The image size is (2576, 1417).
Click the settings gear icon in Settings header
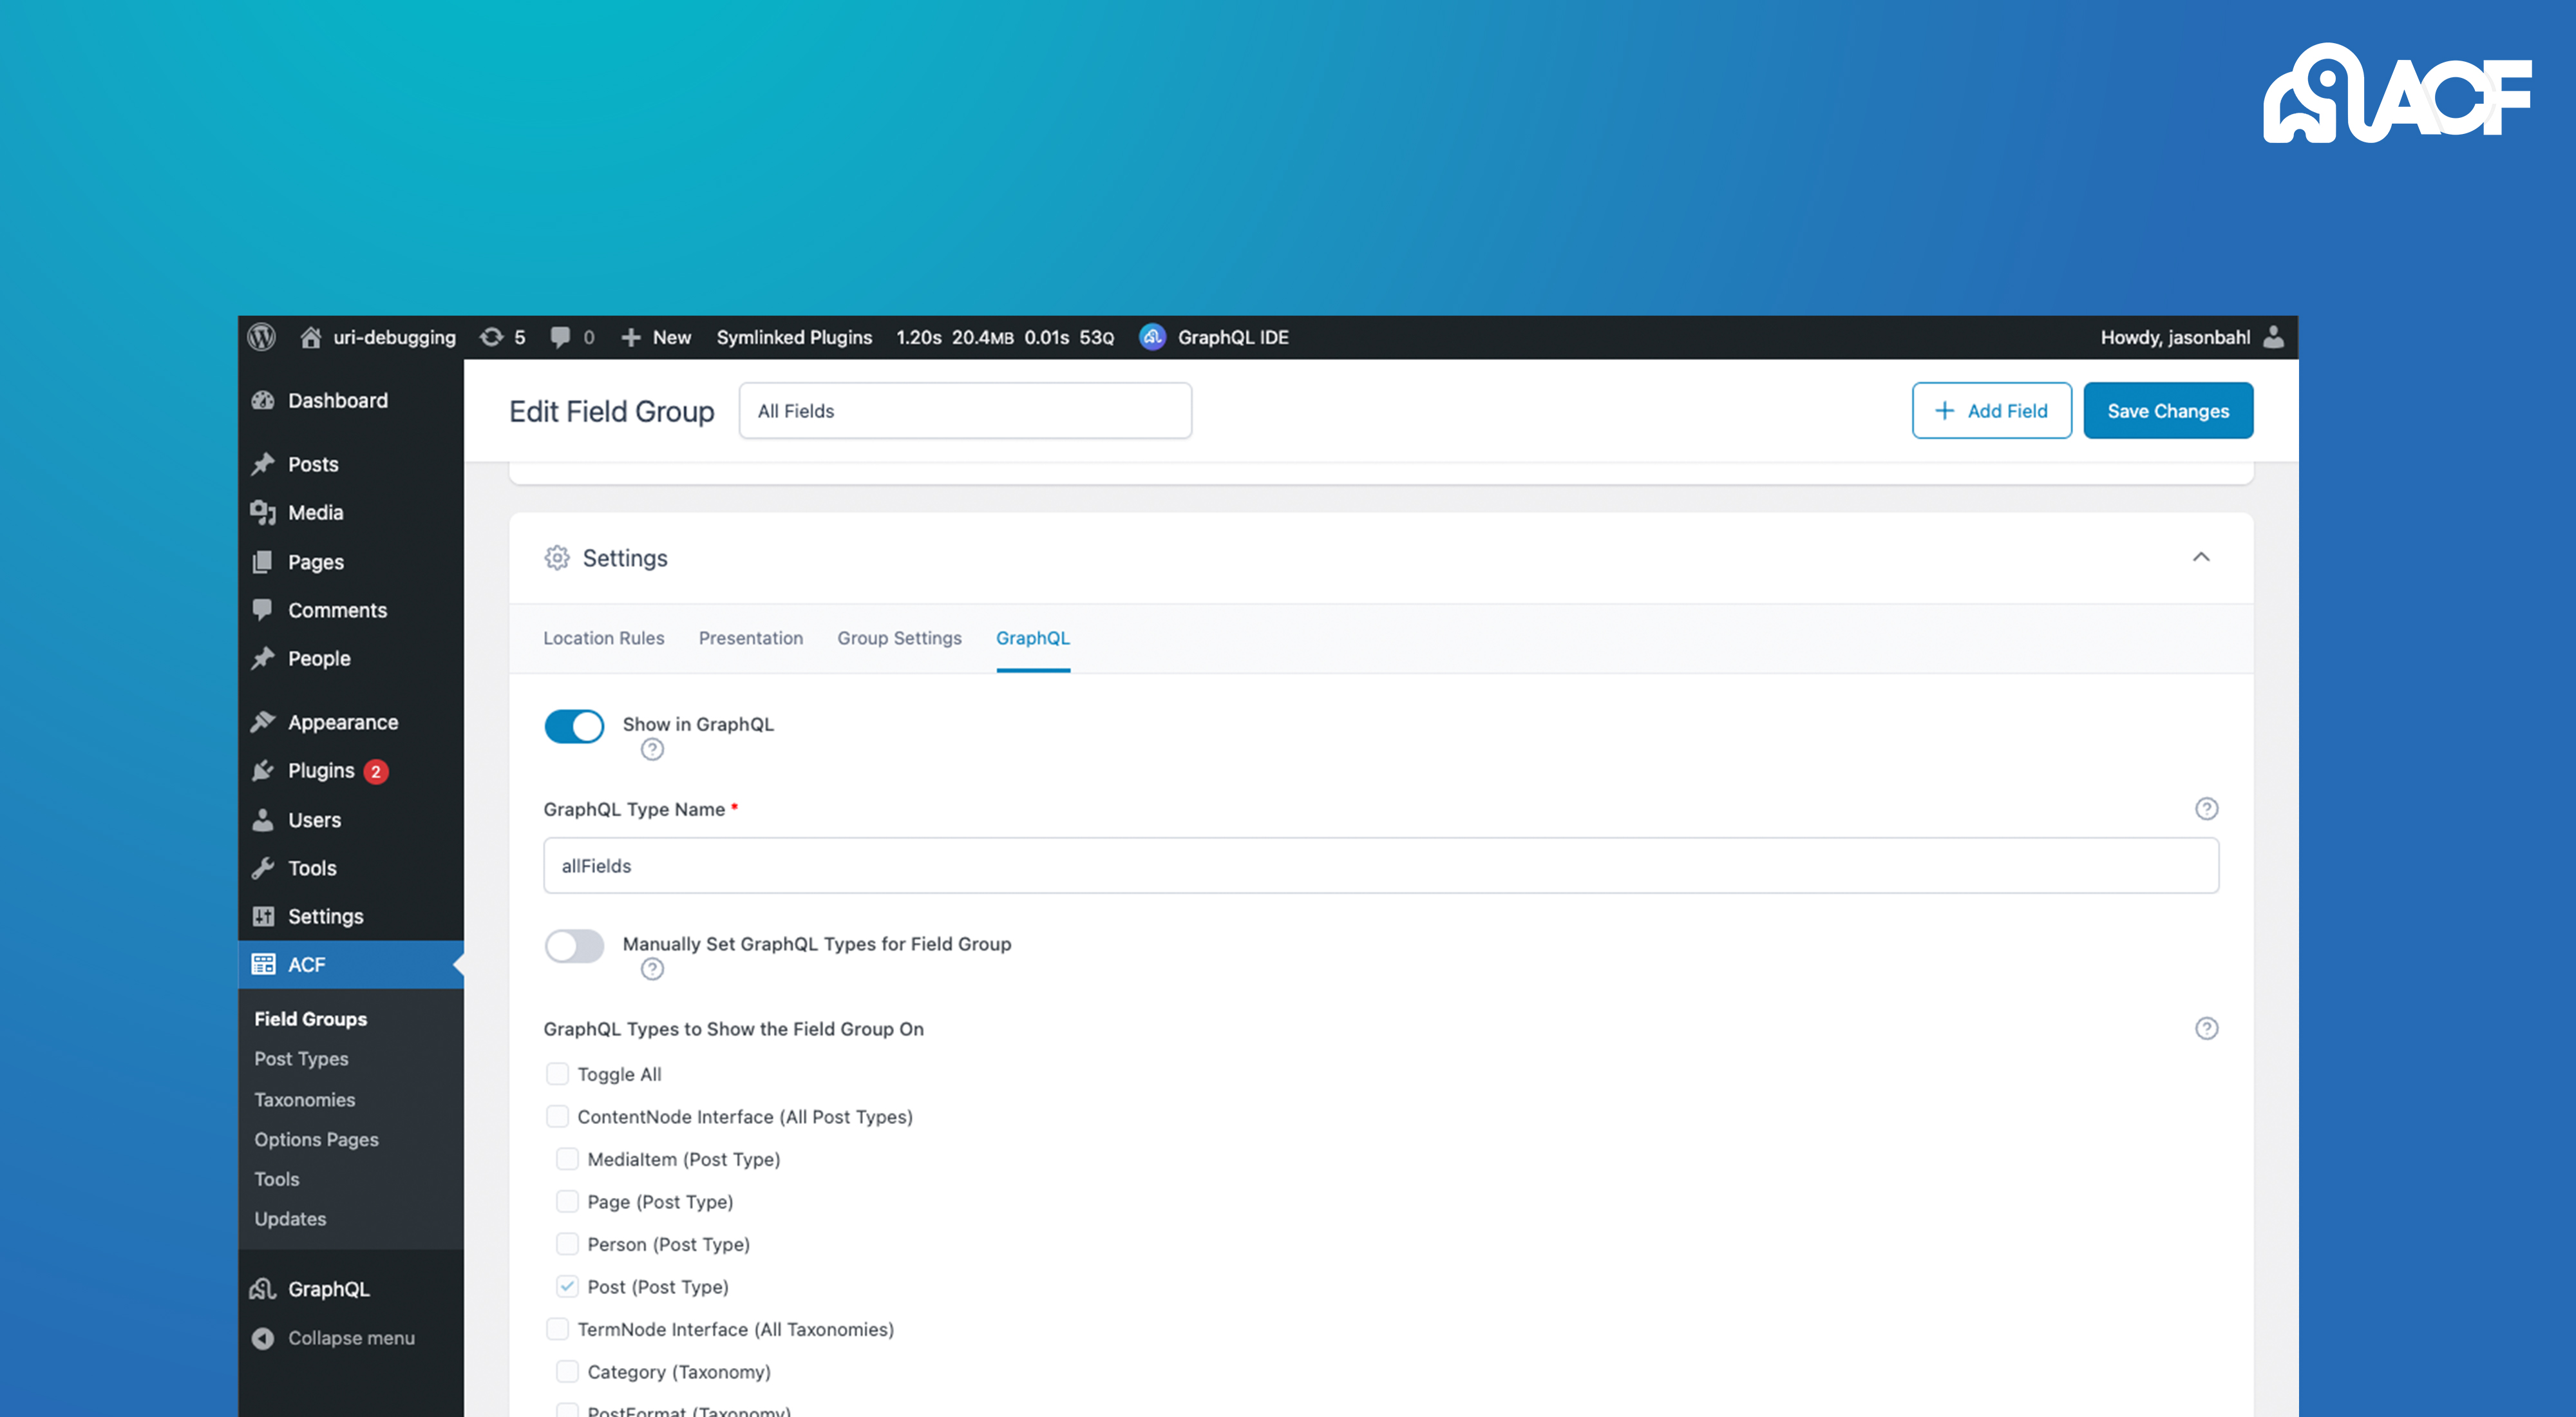click(558, 556)
